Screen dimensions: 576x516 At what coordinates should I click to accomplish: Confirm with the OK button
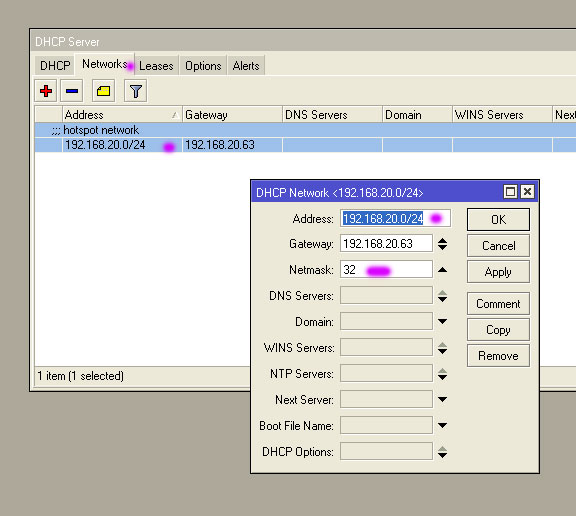pos(498,220)
